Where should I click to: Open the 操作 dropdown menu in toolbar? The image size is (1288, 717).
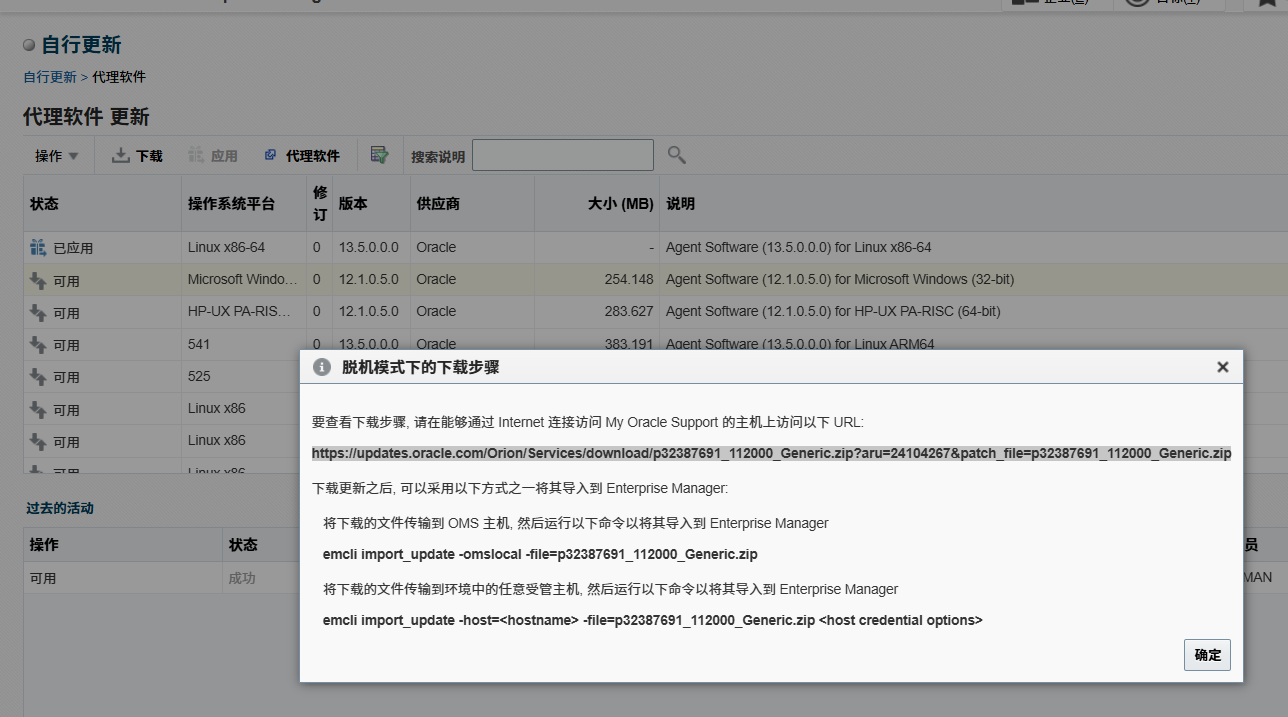[57, 156]
